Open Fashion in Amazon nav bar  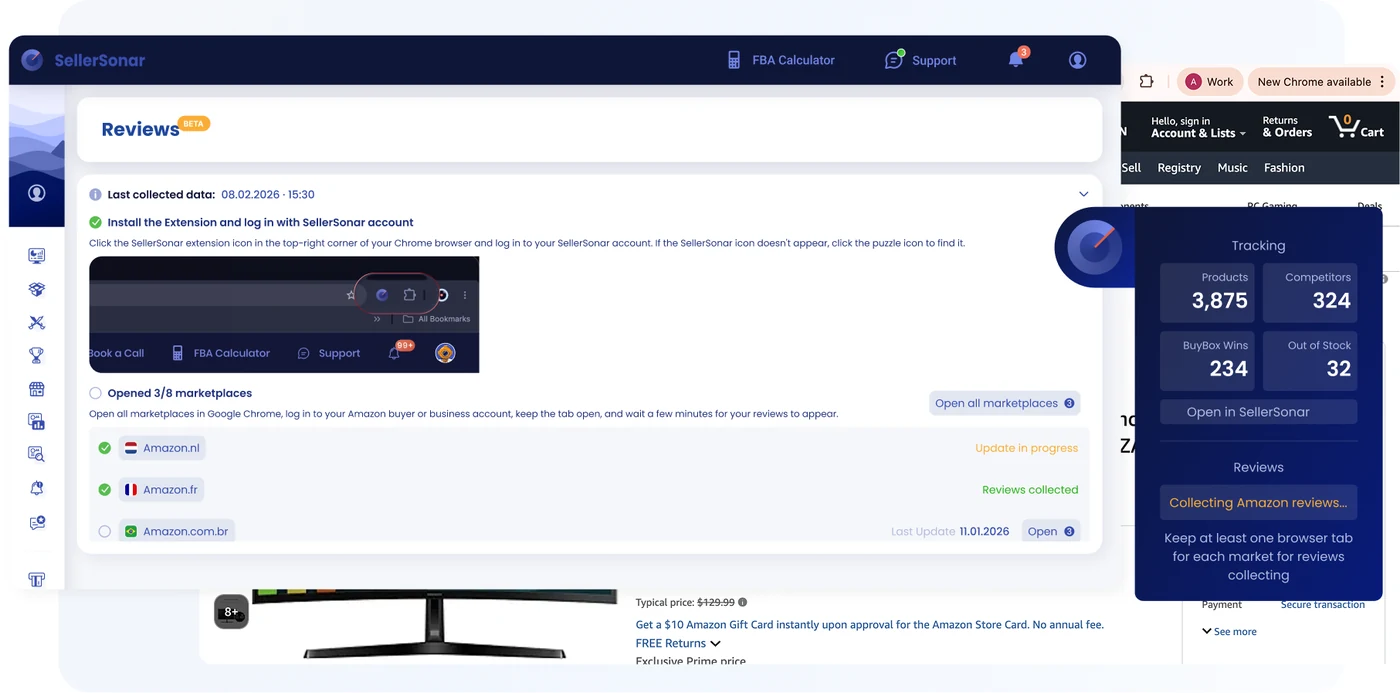[1284, 168]
